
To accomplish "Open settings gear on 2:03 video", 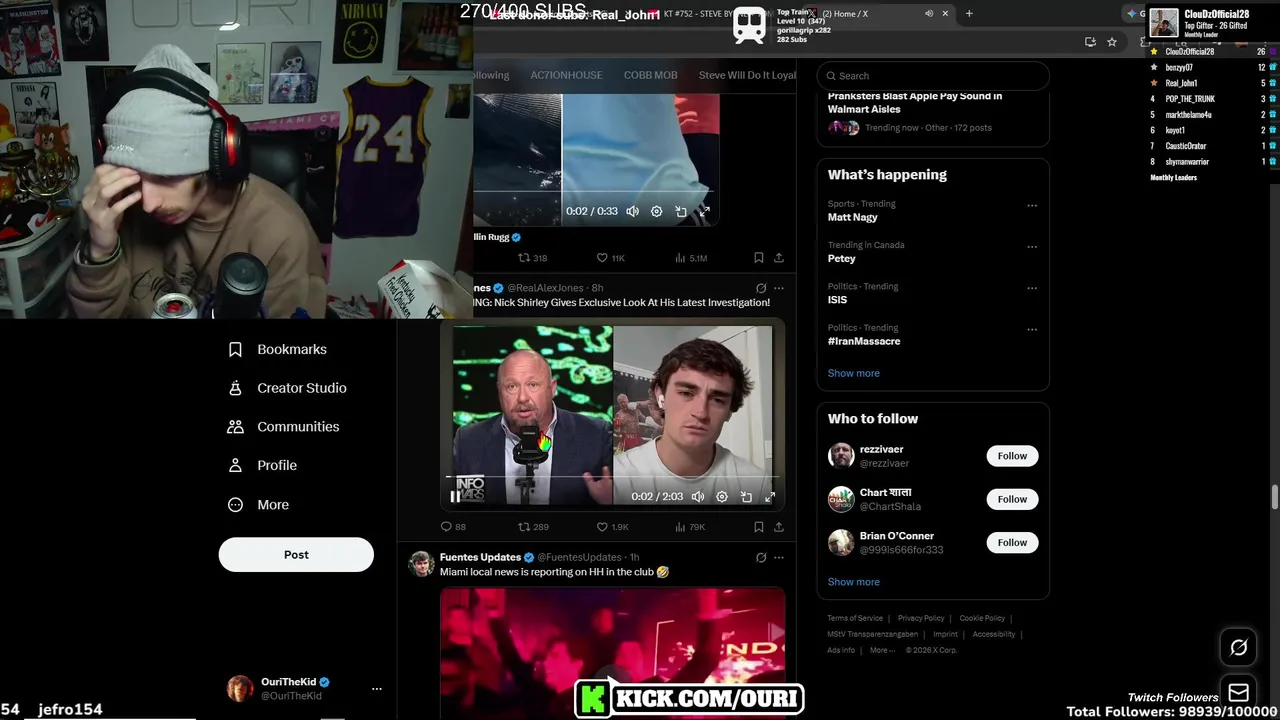I will (722, 497).
